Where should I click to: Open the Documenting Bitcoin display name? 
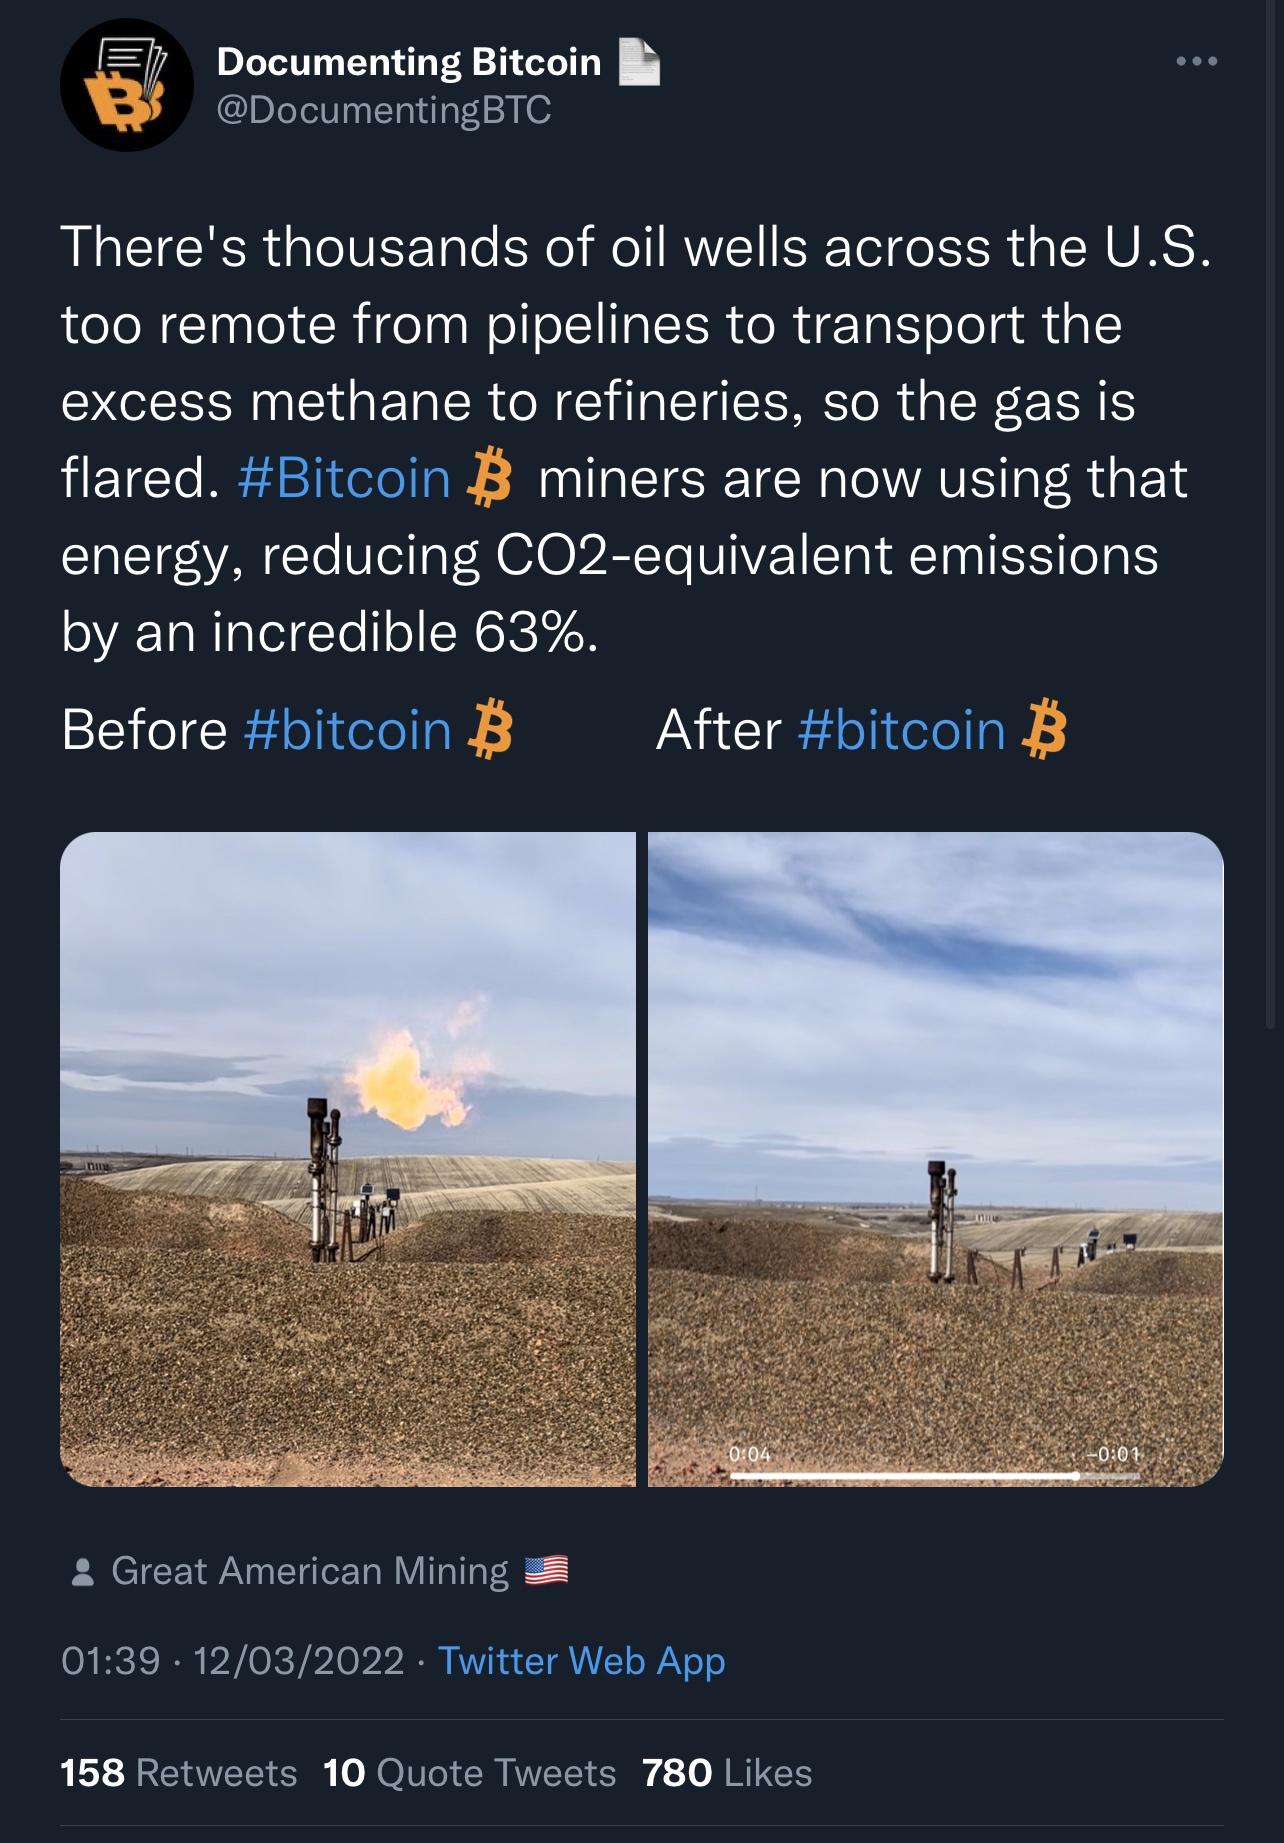coord(409,62)
